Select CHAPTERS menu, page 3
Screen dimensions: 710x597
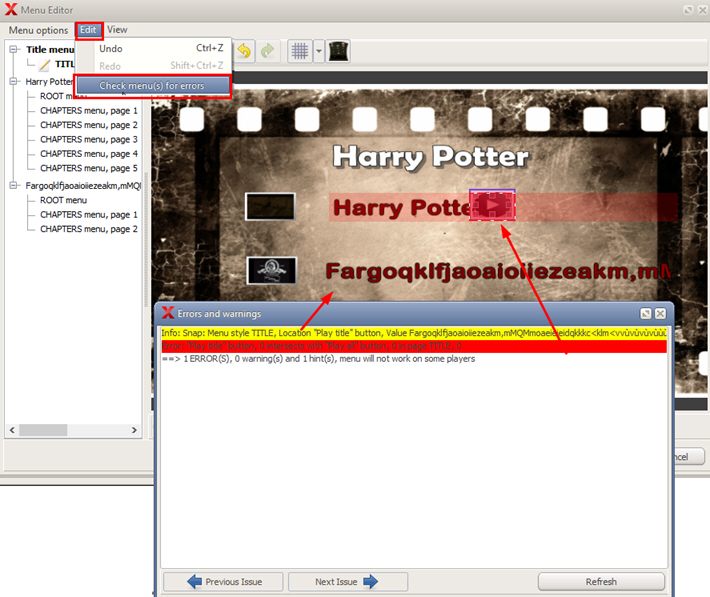point(89,139)
